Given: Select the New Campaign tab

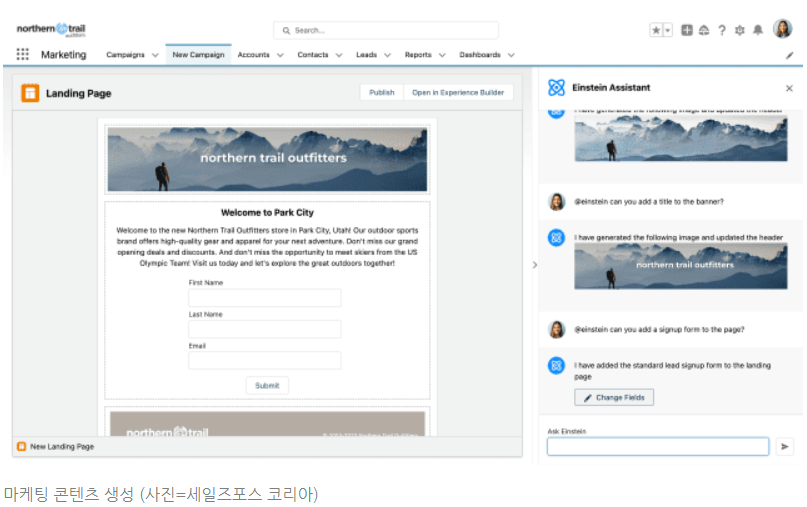Looking at the screenshot, I should (x=198, y=55).
